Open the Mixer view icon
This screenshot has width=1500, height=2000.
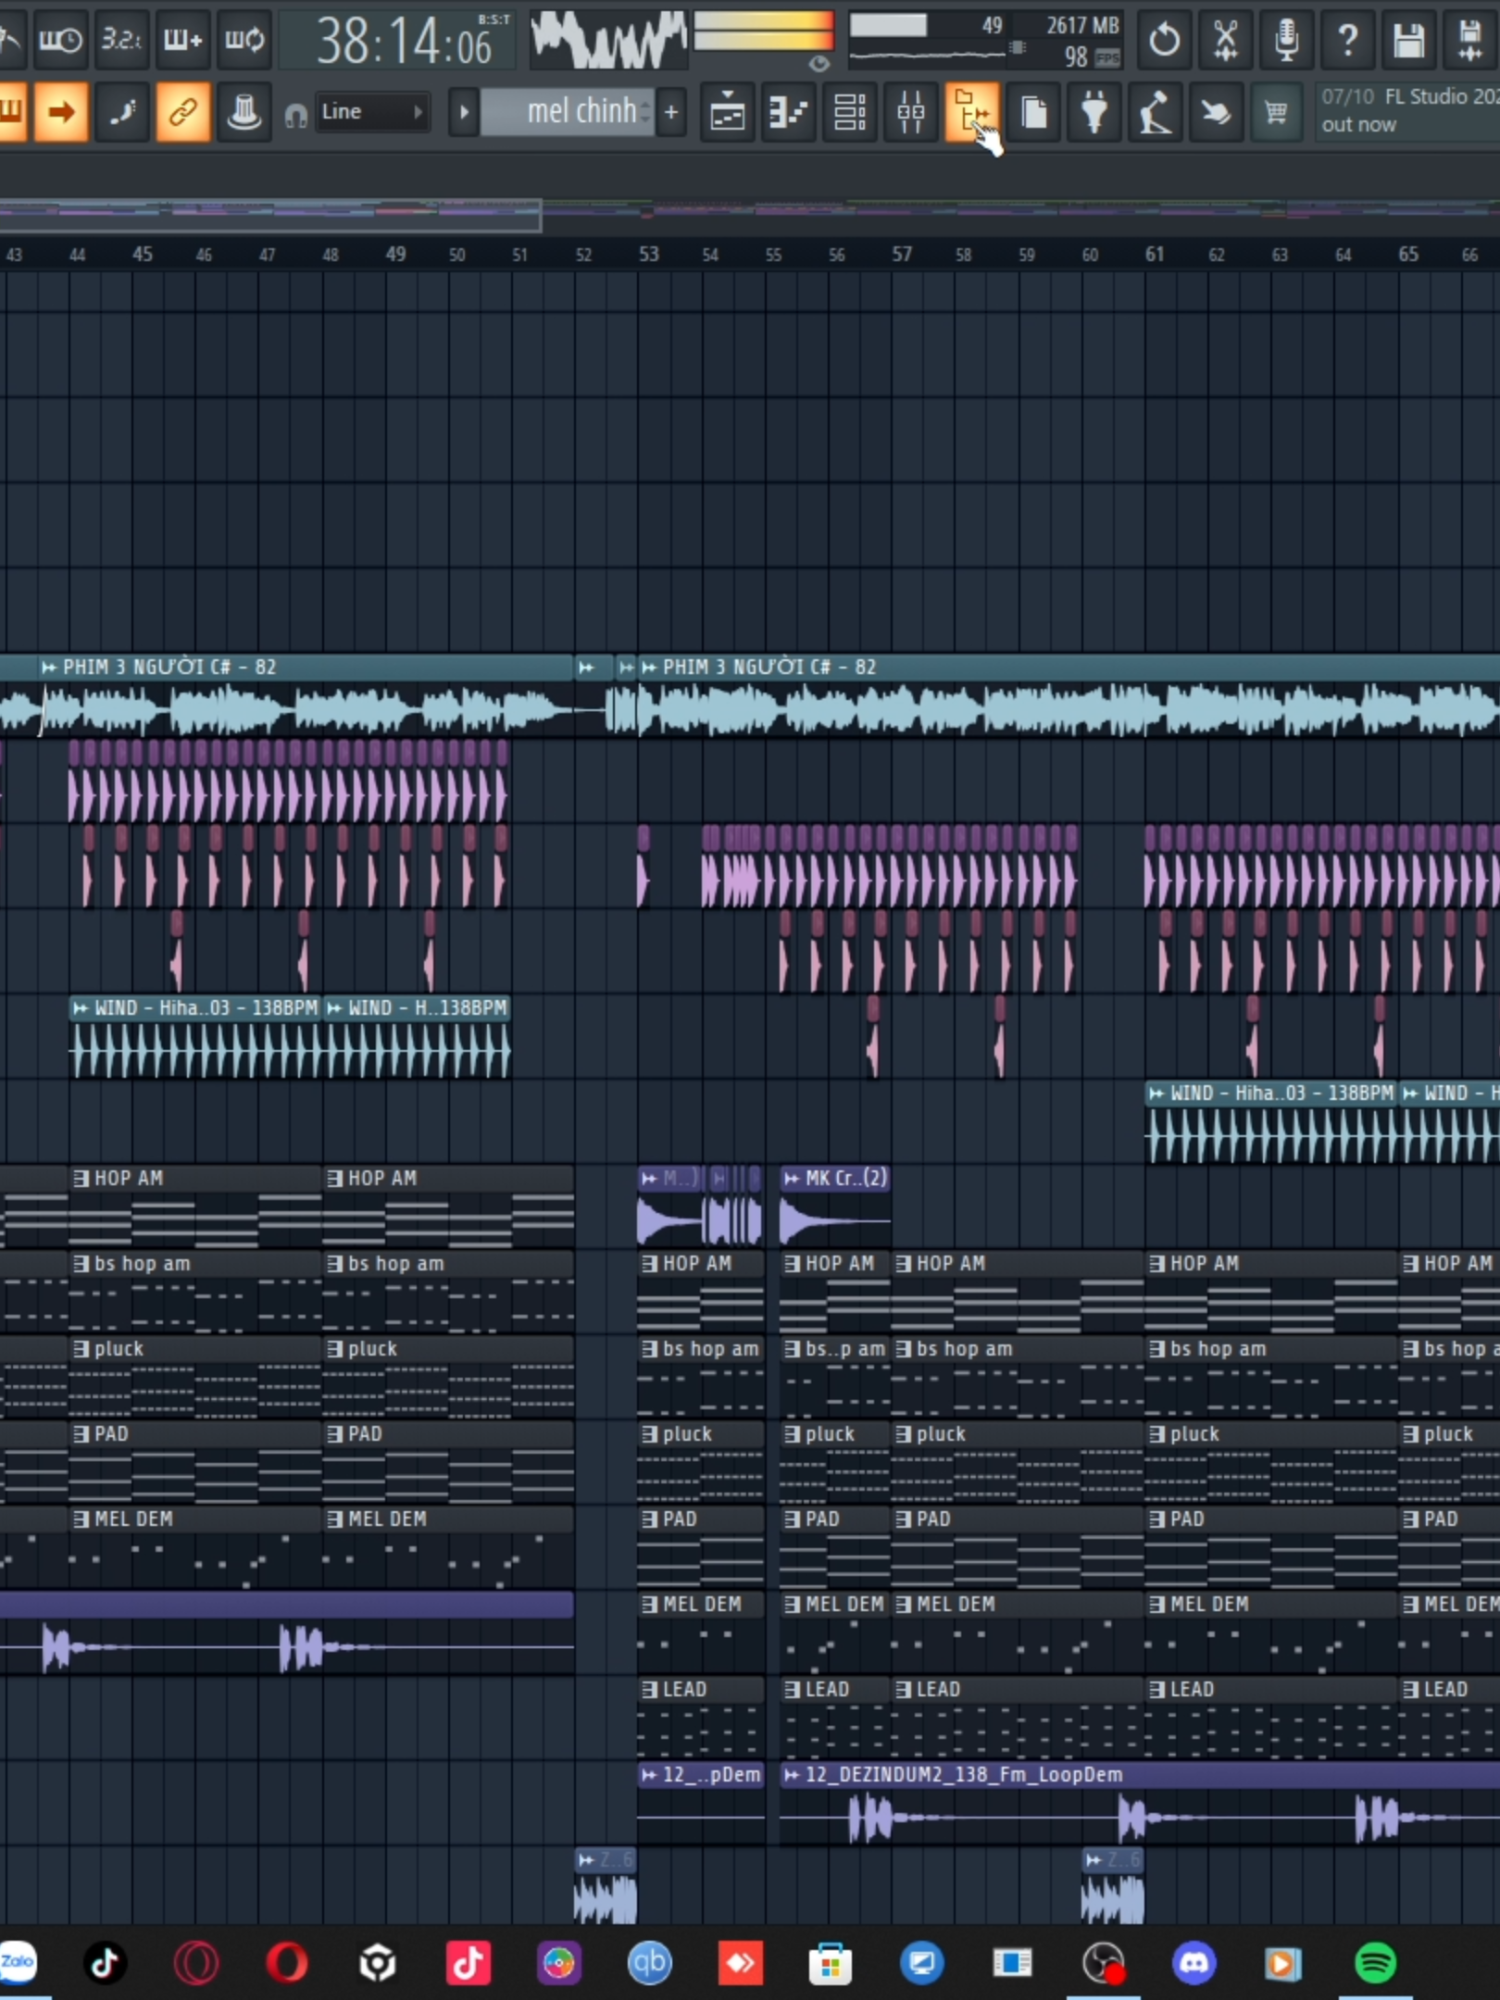pos(911,113)
